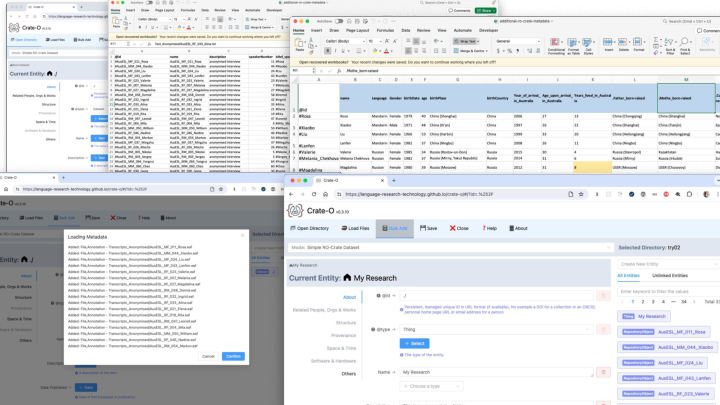The height and width of the screenshot is (405, 720).
Task: Open Help in bottom-right Crate-O toolbar
Action: coord(489,228)
